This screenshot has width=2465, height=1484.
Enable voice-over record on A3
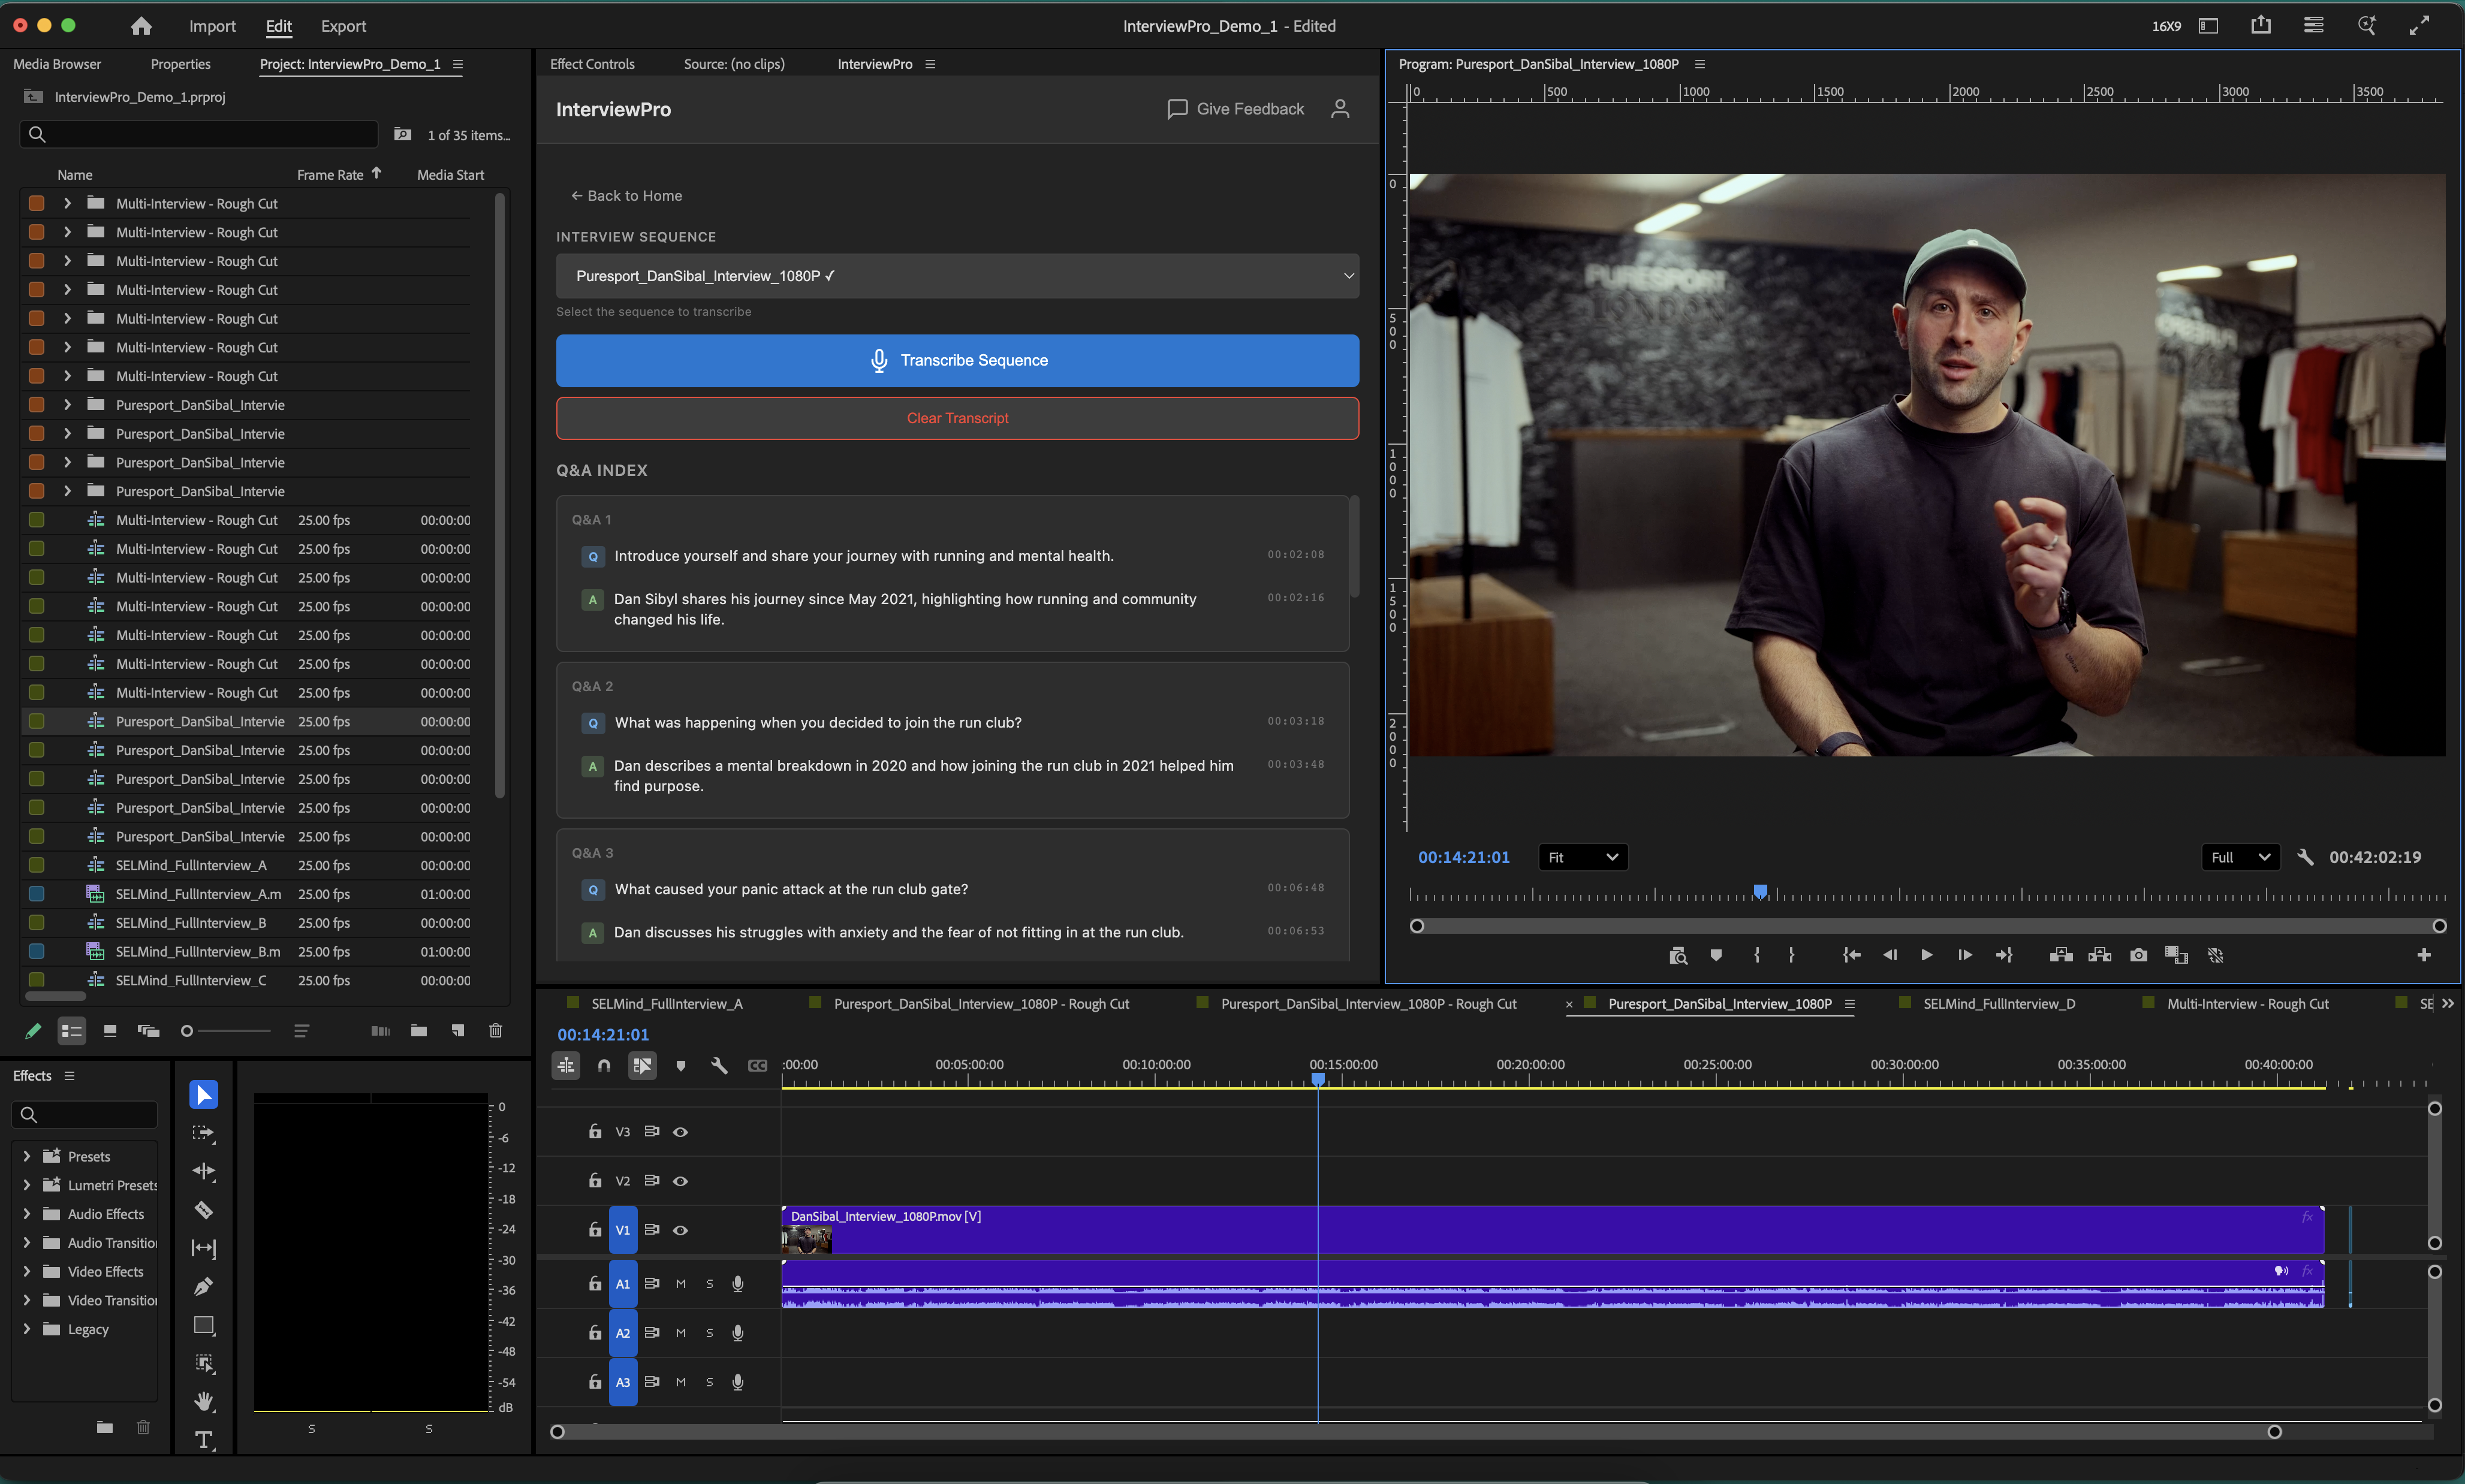click(738, 1382)
